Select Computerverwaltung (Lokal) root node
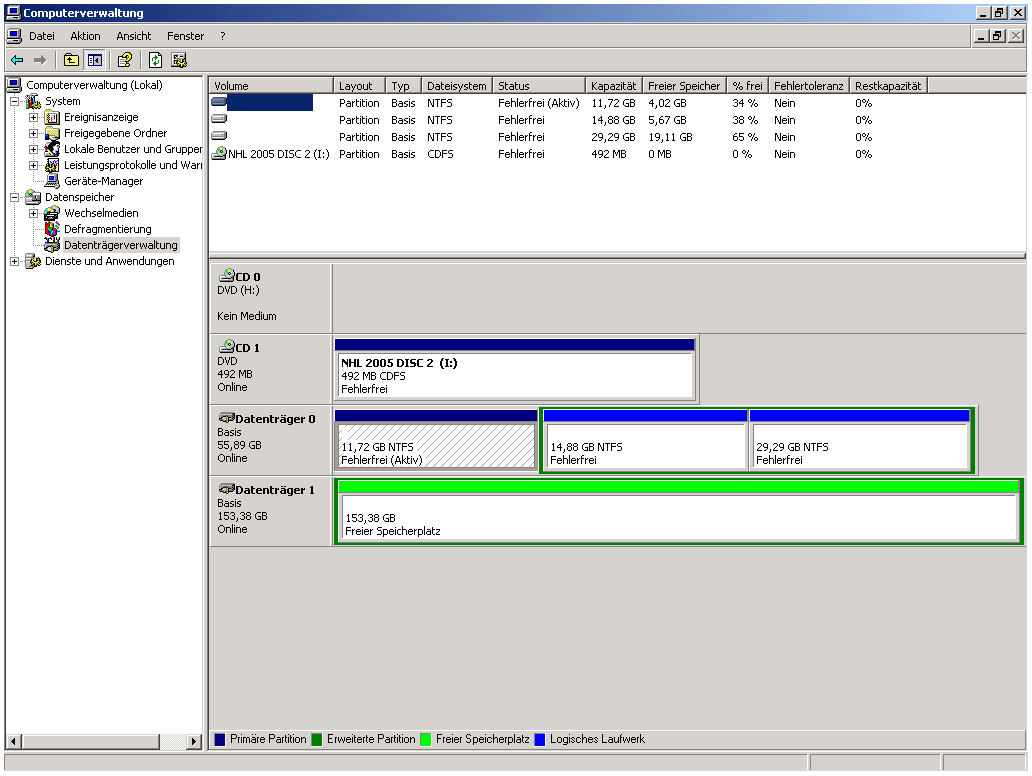 94,85
